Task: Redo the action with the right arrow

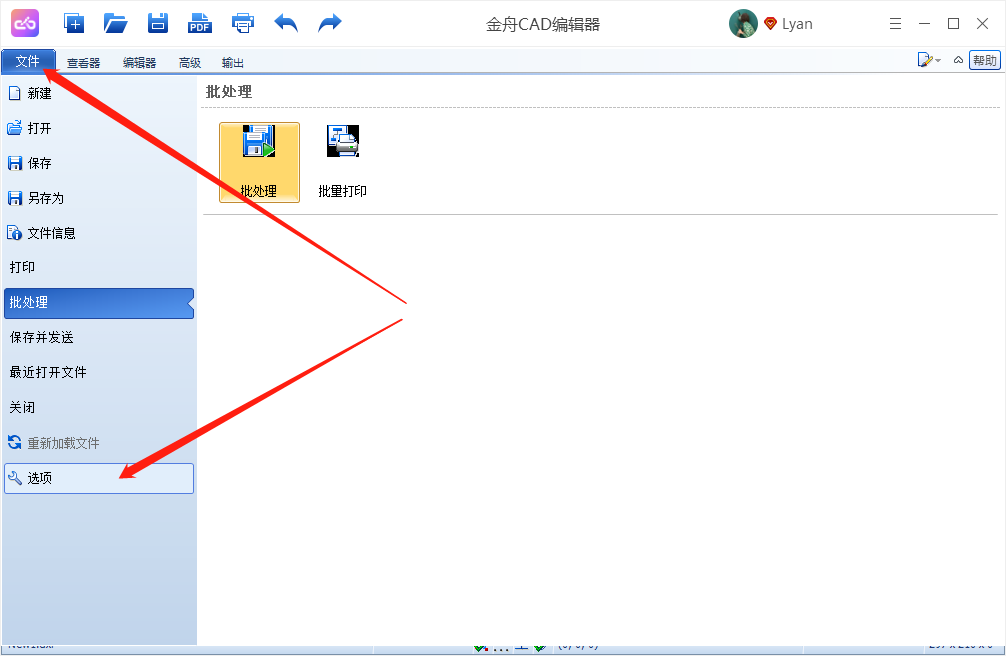Action: pyautogui.click(x=330, y=23)
